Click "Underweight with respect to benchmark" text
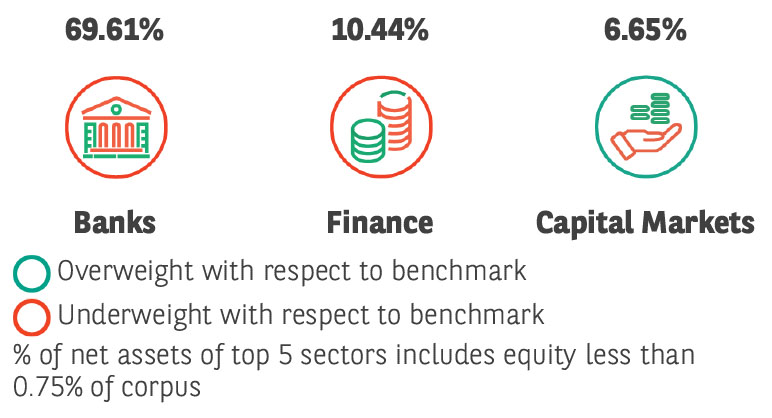This screenshot has height=418, width=772. pos(301,317)
